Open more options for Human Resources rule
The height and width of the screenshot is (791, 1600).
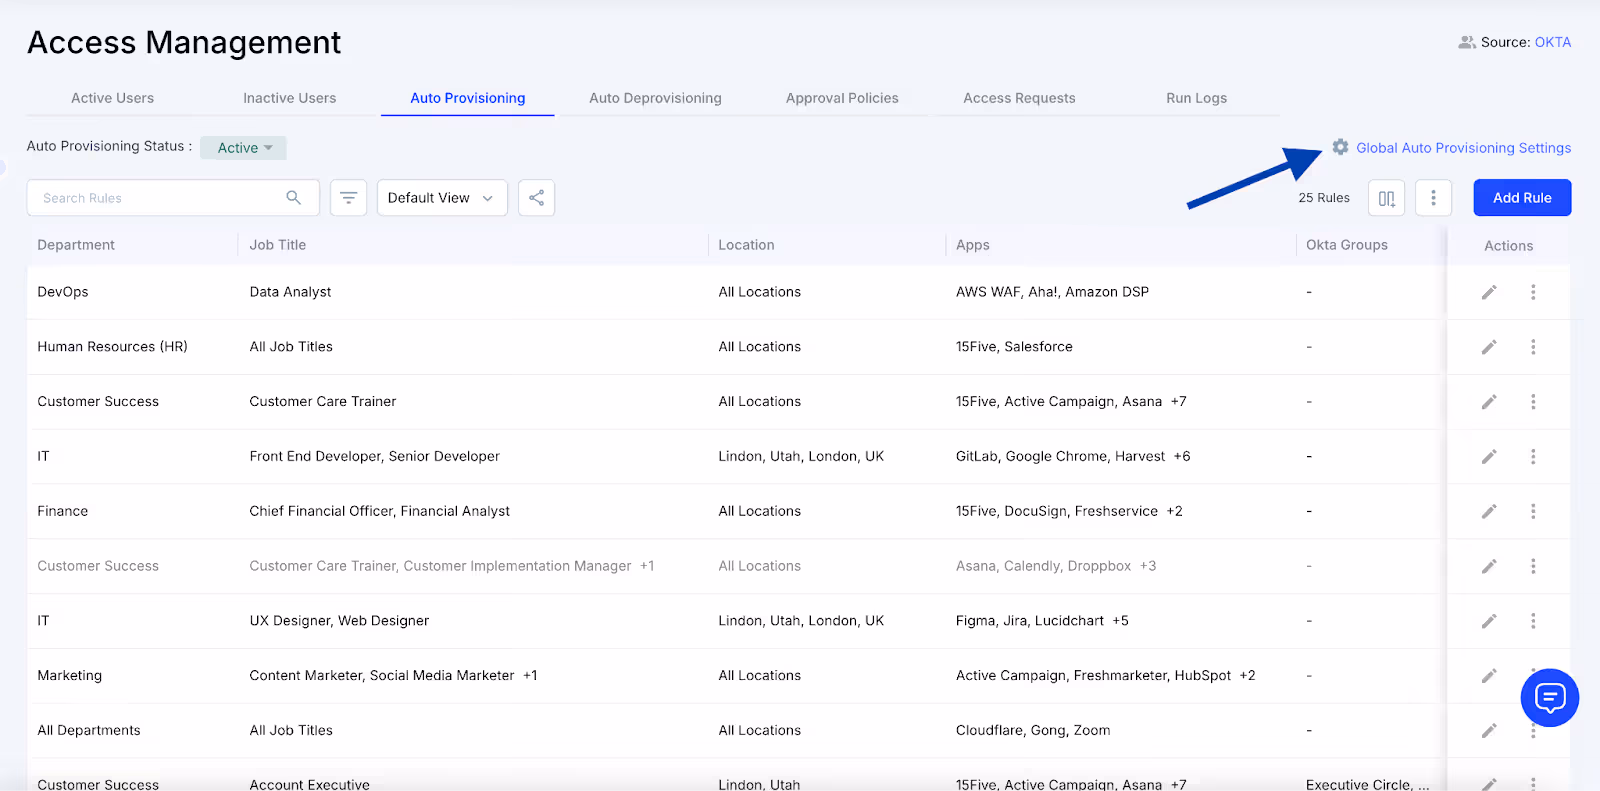tap(1532, 347)
